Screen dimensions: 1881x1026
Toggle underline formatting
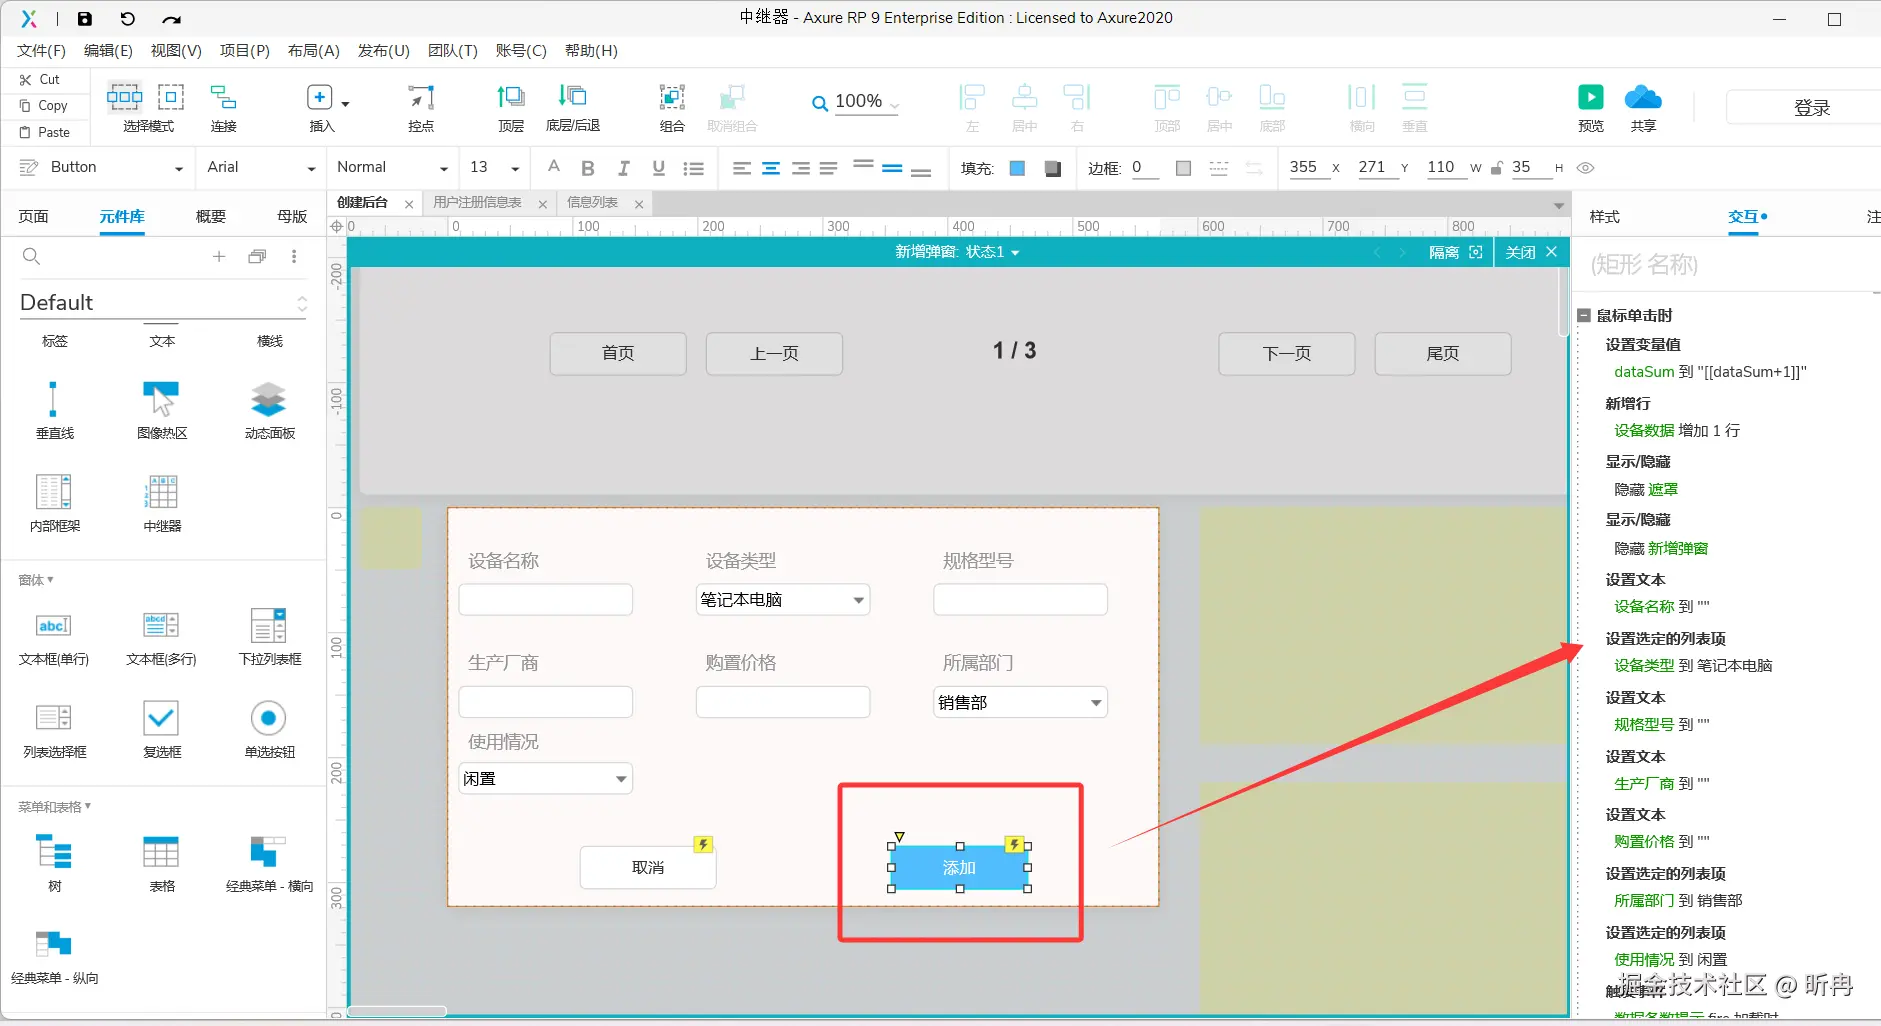[658, 168]
